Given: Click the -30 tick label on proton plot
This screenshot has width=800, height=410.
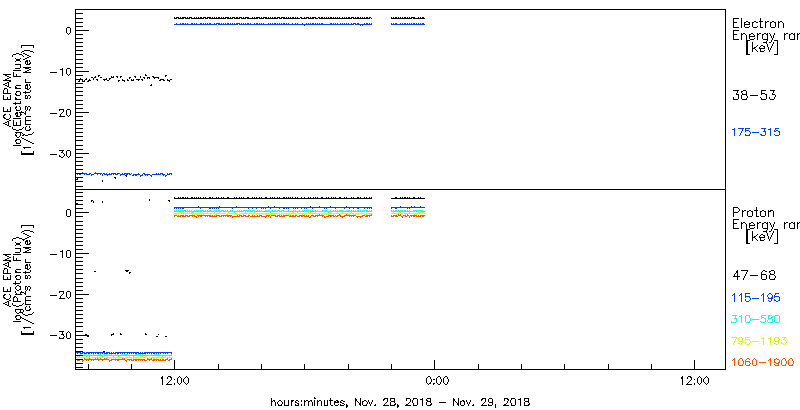Looking at the screenshot, I should pos(63,335).
